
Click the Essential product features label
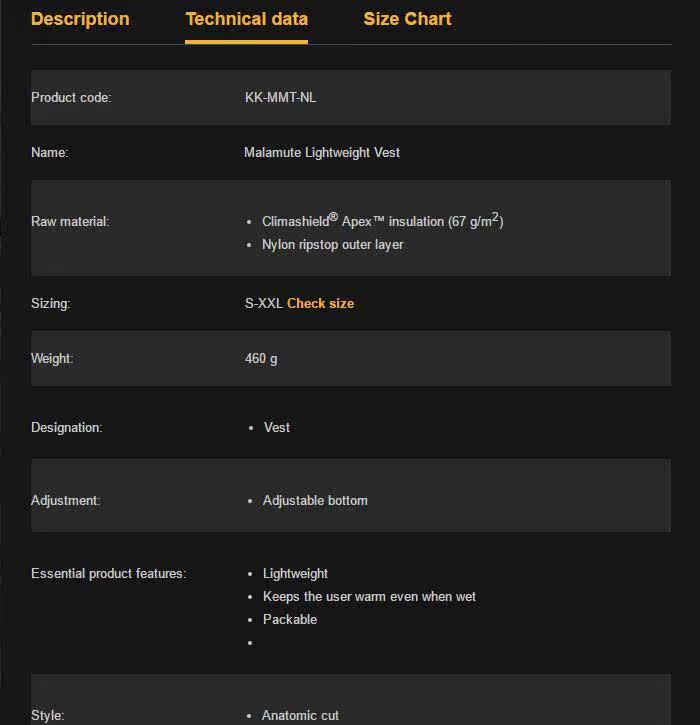(109, 573)
